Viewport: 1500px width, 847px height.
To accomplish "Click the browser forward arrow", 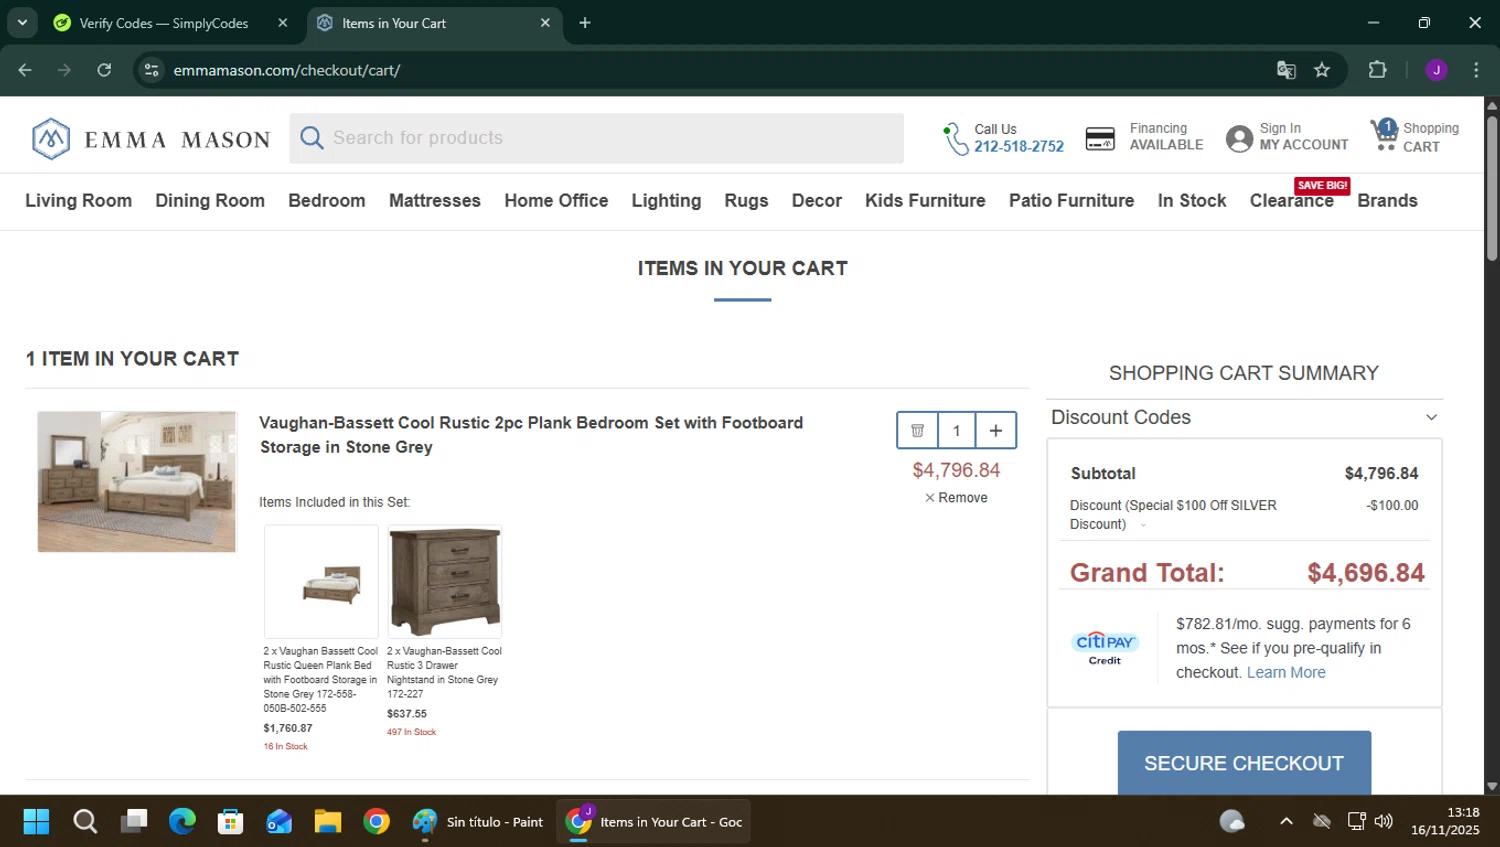I will click(x=64, y=70).
